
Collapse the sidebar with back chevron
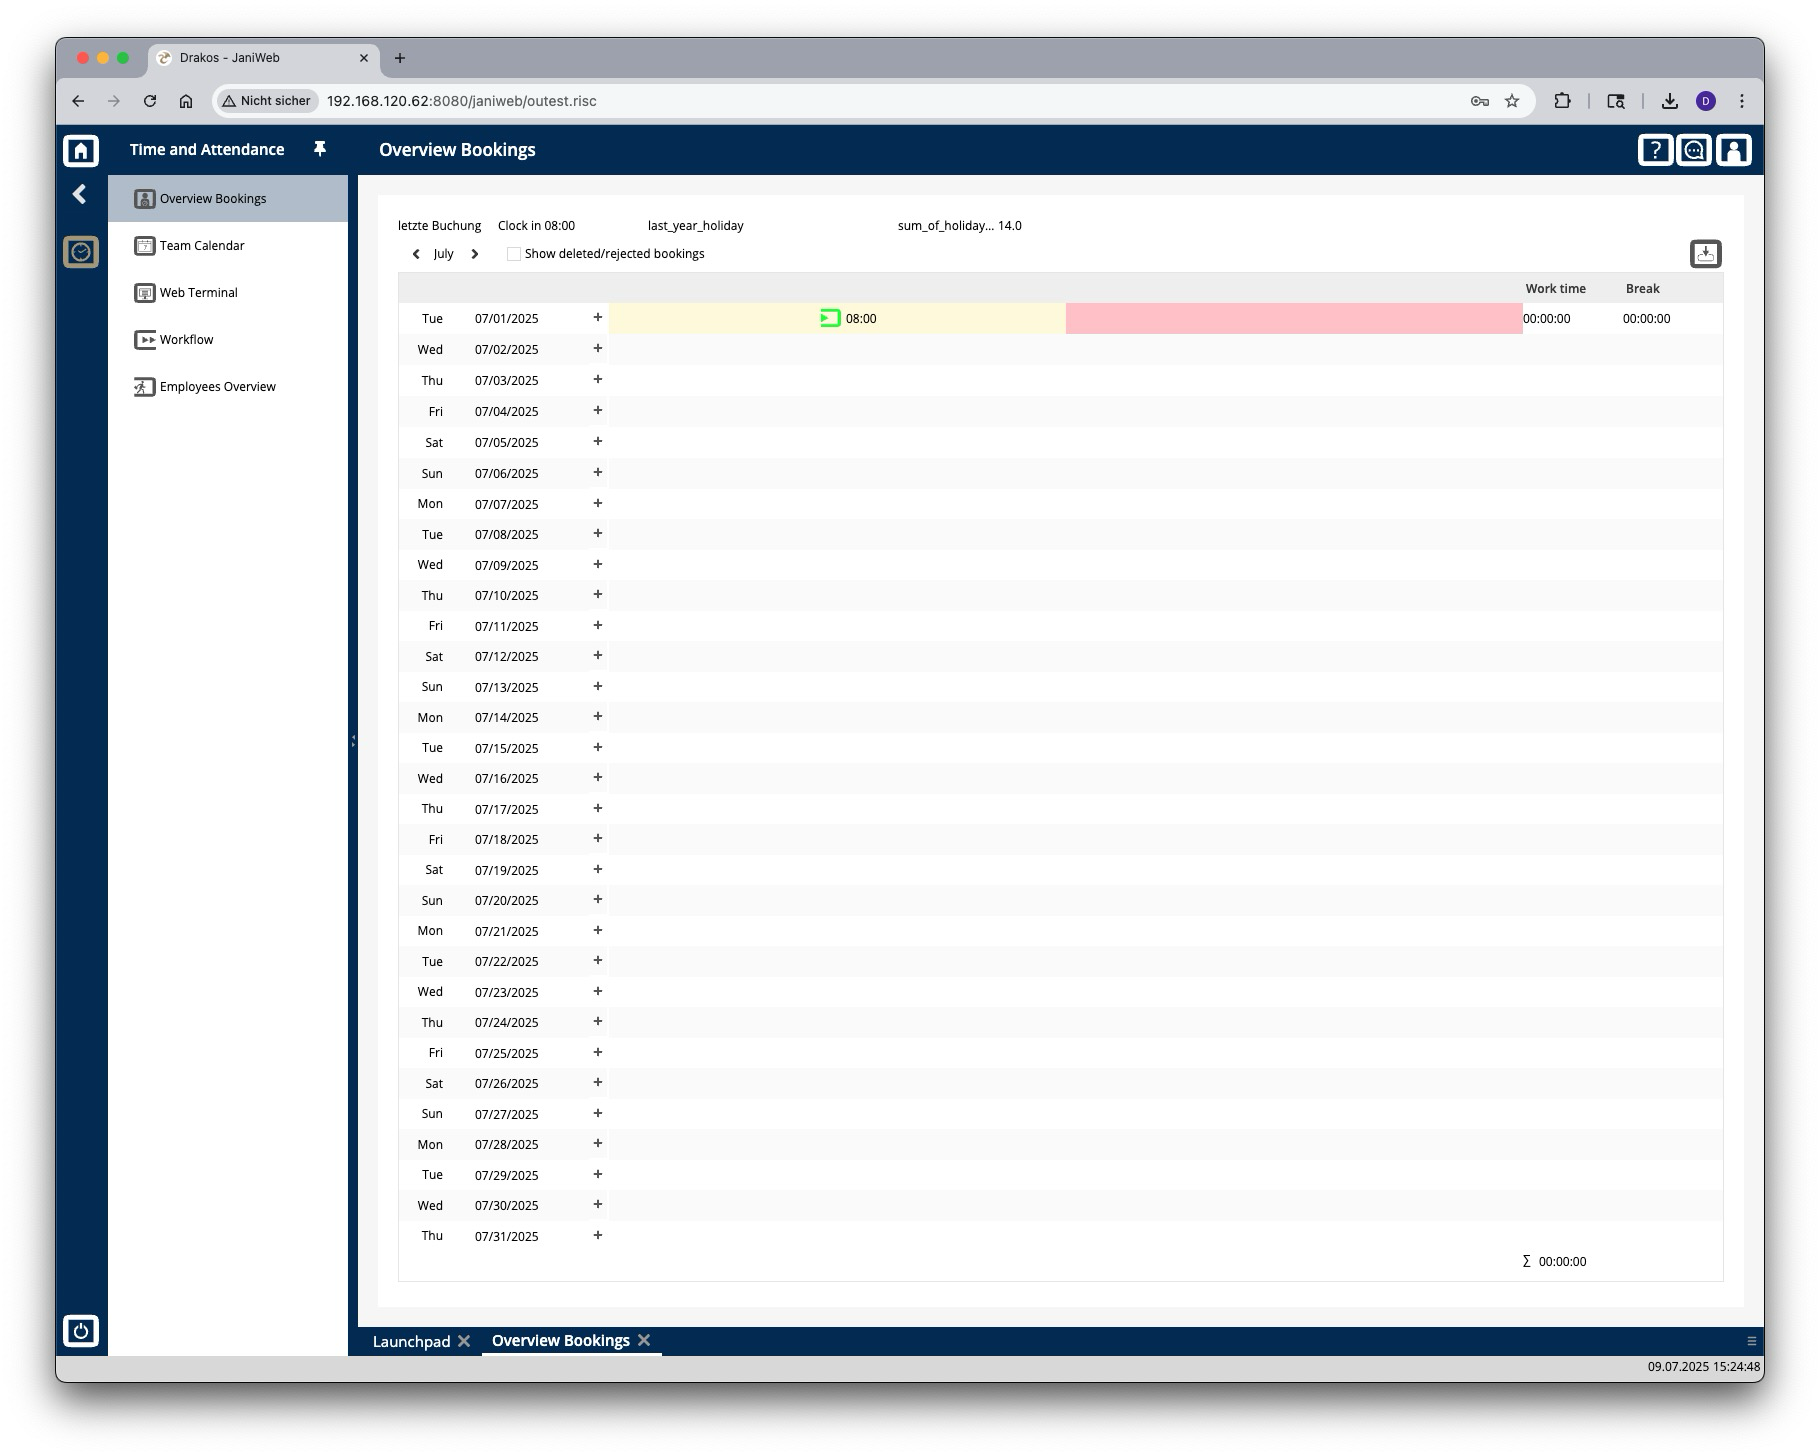80,194
